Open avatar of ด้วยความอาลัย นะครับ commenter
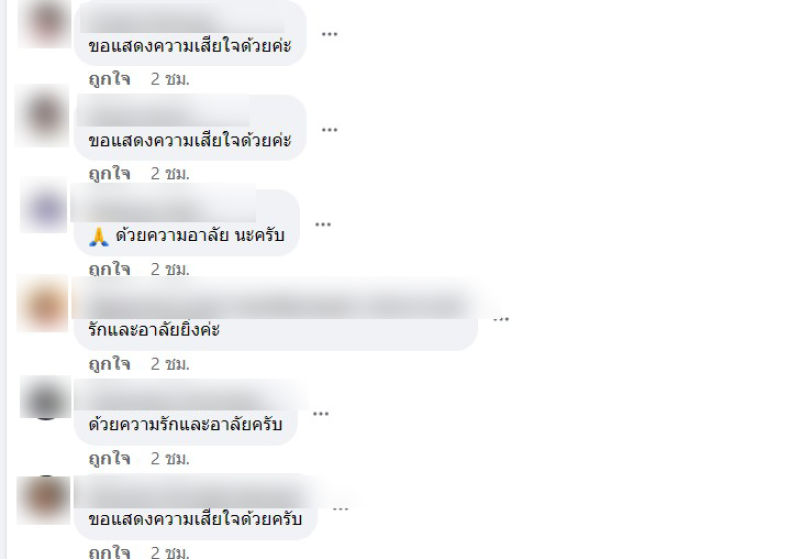The image size is (800, 559). click(43, 205)
